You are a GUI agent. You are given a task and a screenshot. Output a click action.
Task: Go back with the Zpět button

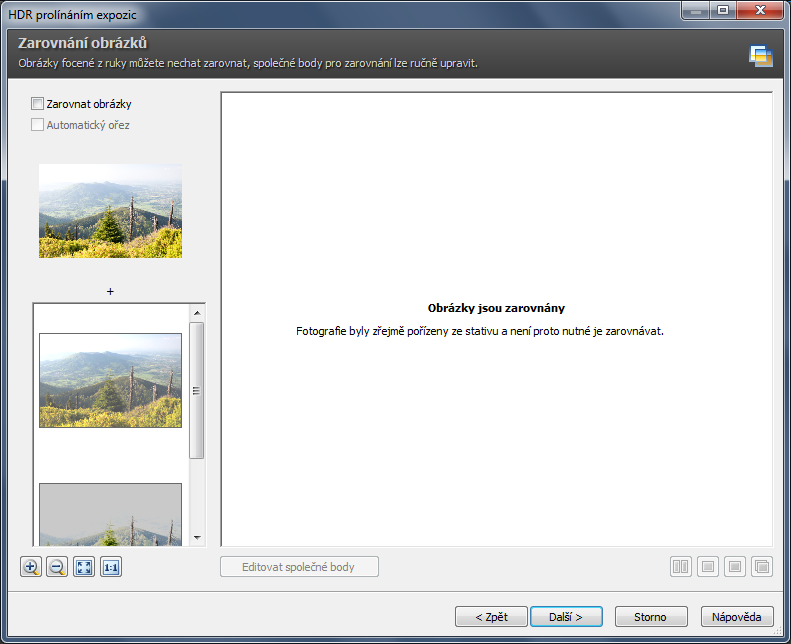(491, 617)
